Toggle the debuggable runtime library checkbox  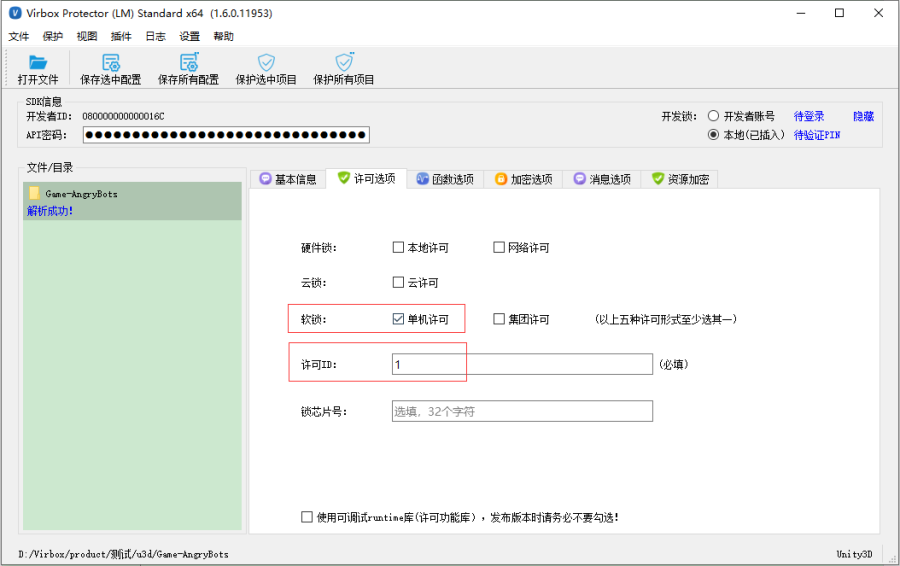pyautogui.click(x=307, y=517)
